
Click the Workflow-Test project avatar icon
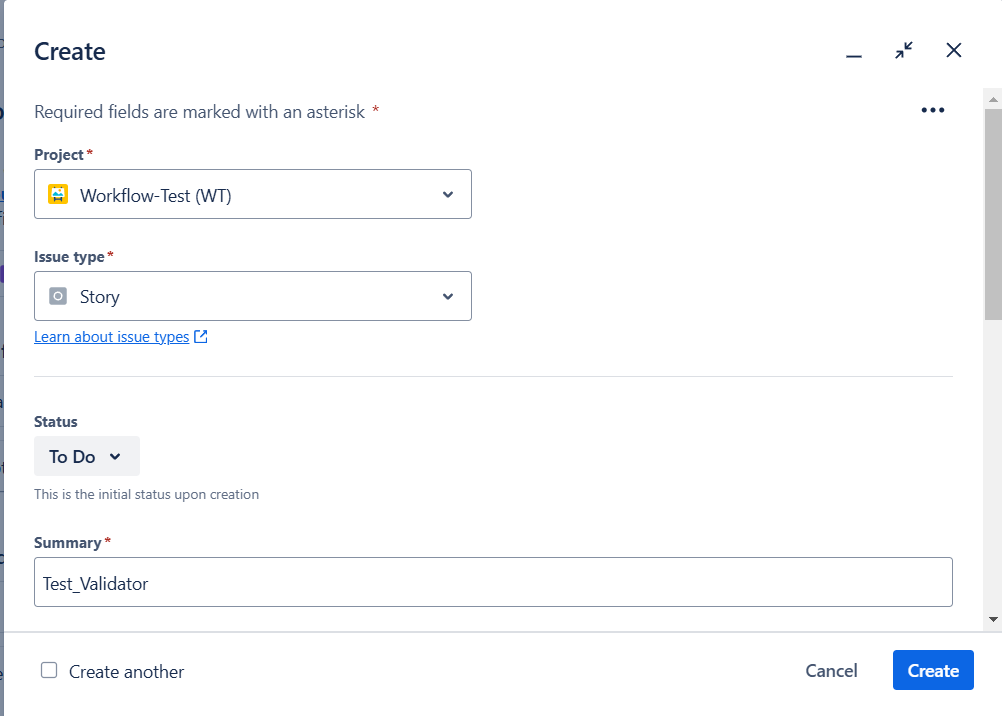point(58,195)
